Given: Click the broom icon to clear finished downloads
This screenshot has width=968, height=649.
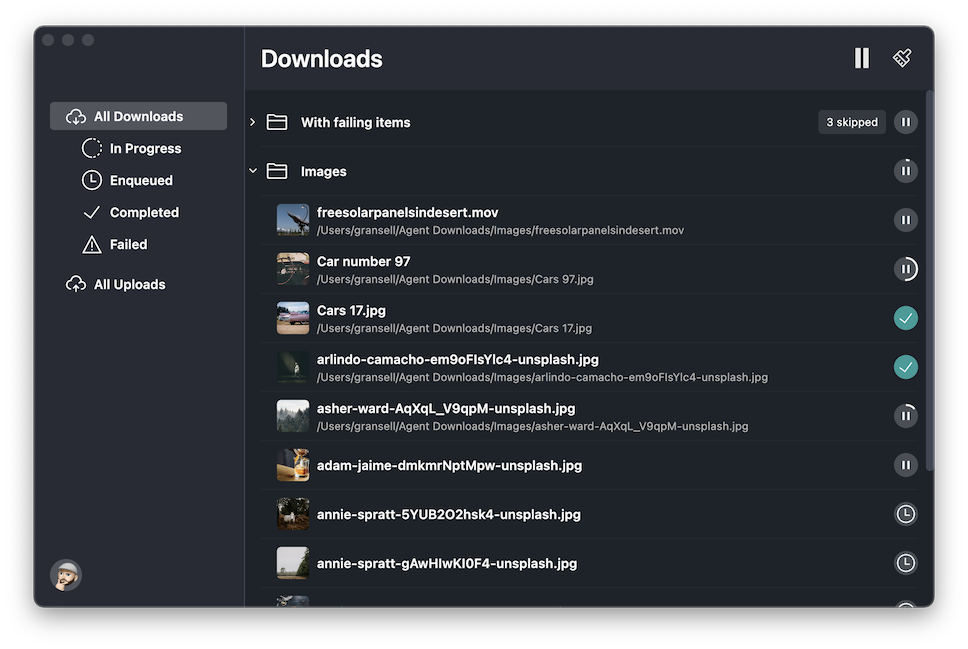Looking at the screenshot, I should coord(901,58).
